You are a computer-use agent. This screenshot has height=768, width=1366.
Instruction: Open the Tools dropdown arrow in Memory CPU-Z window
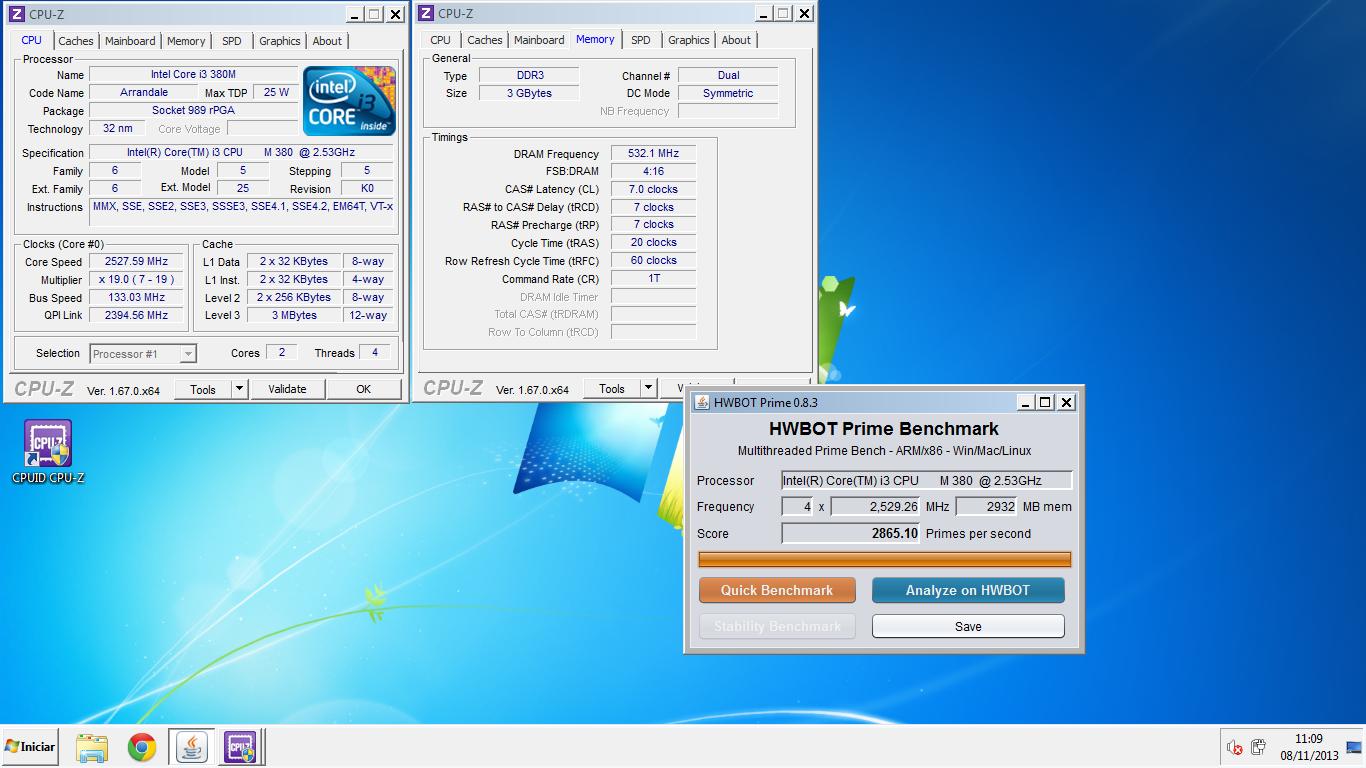(x=649, y=388)
